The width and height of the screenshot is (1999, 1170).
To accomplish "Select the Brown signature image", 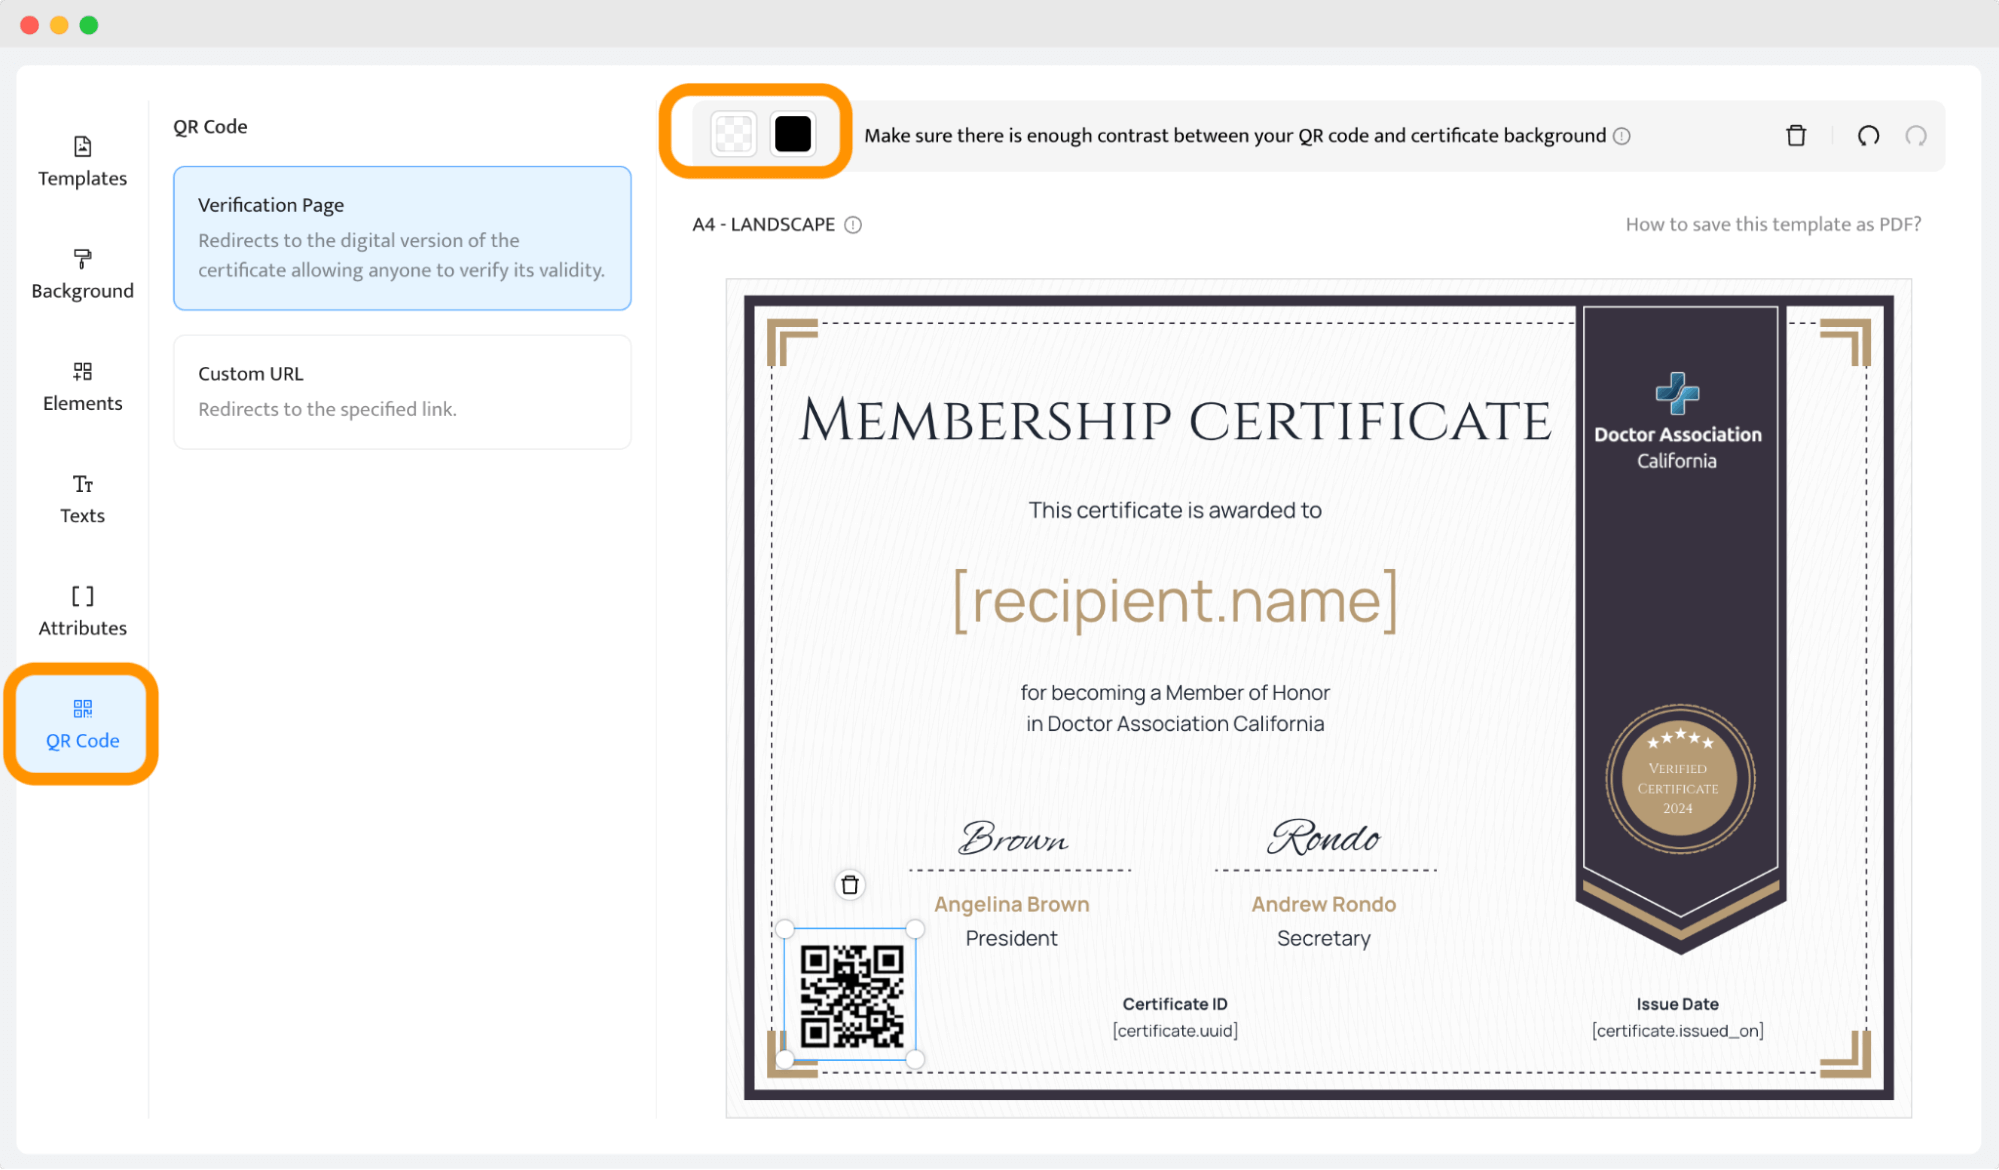I will [1013, 837].
